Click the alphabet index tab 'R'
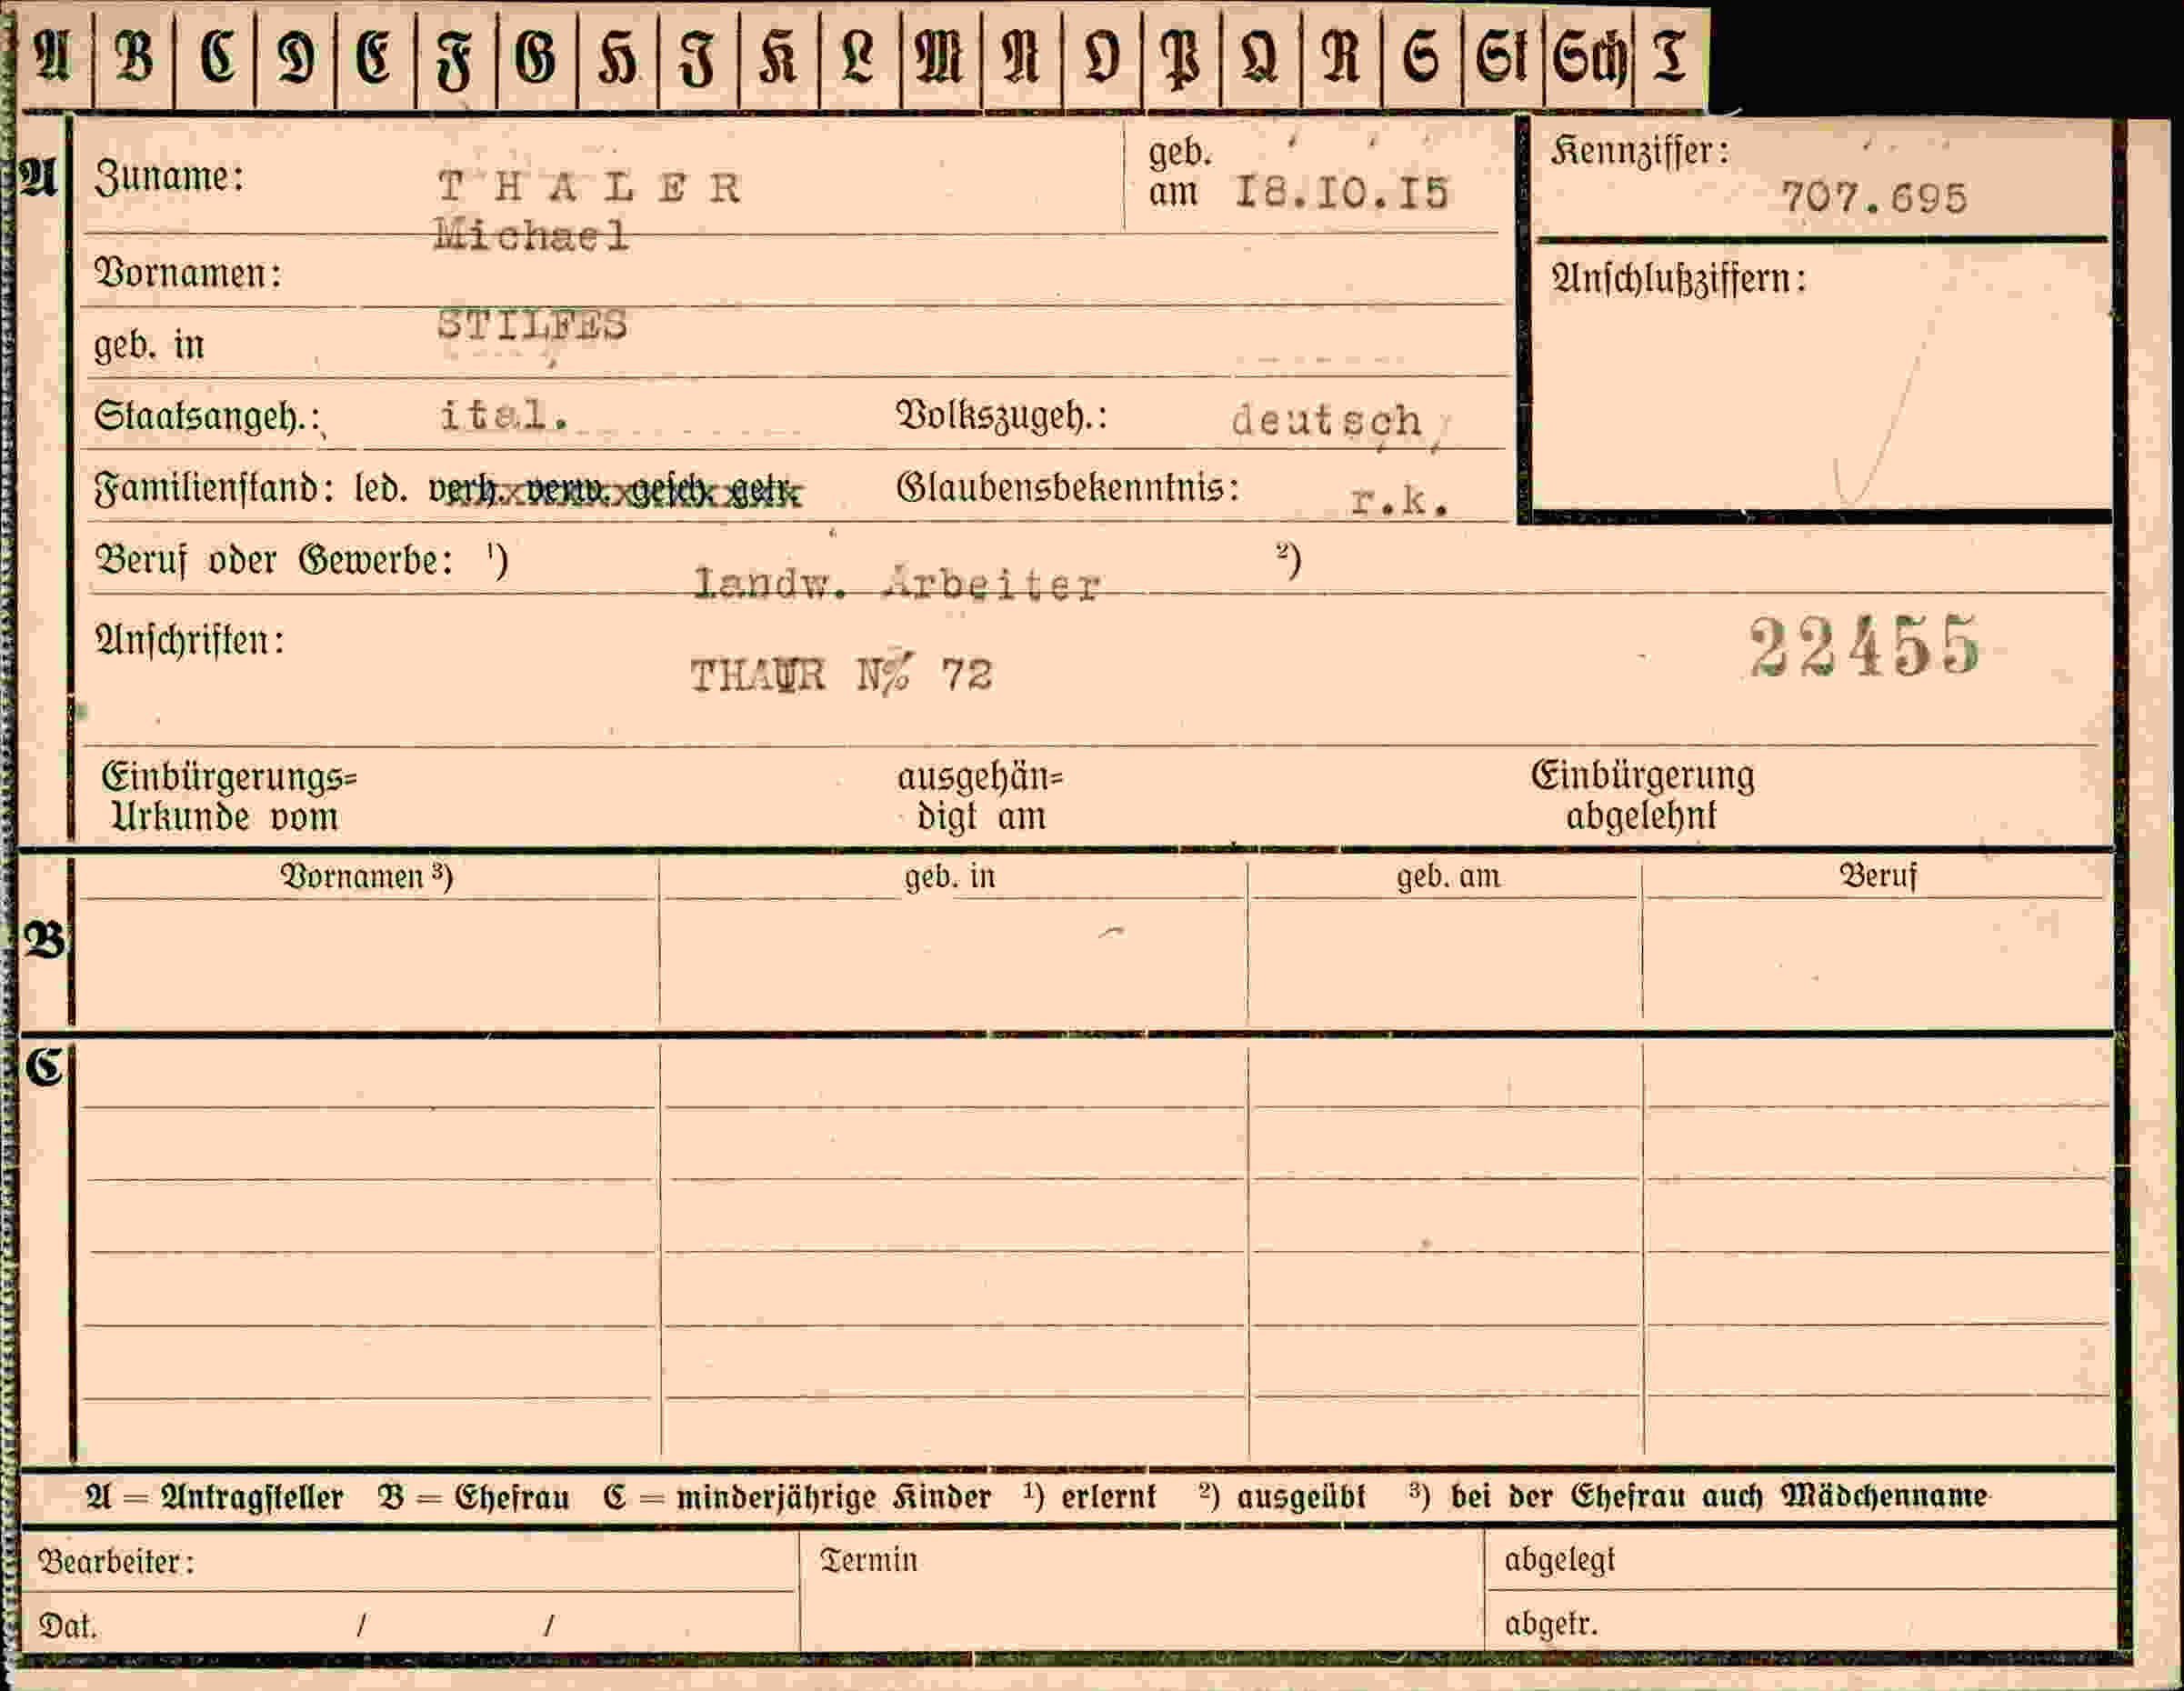This screenshot has width=2184, height=1691. pos(1341,58)
